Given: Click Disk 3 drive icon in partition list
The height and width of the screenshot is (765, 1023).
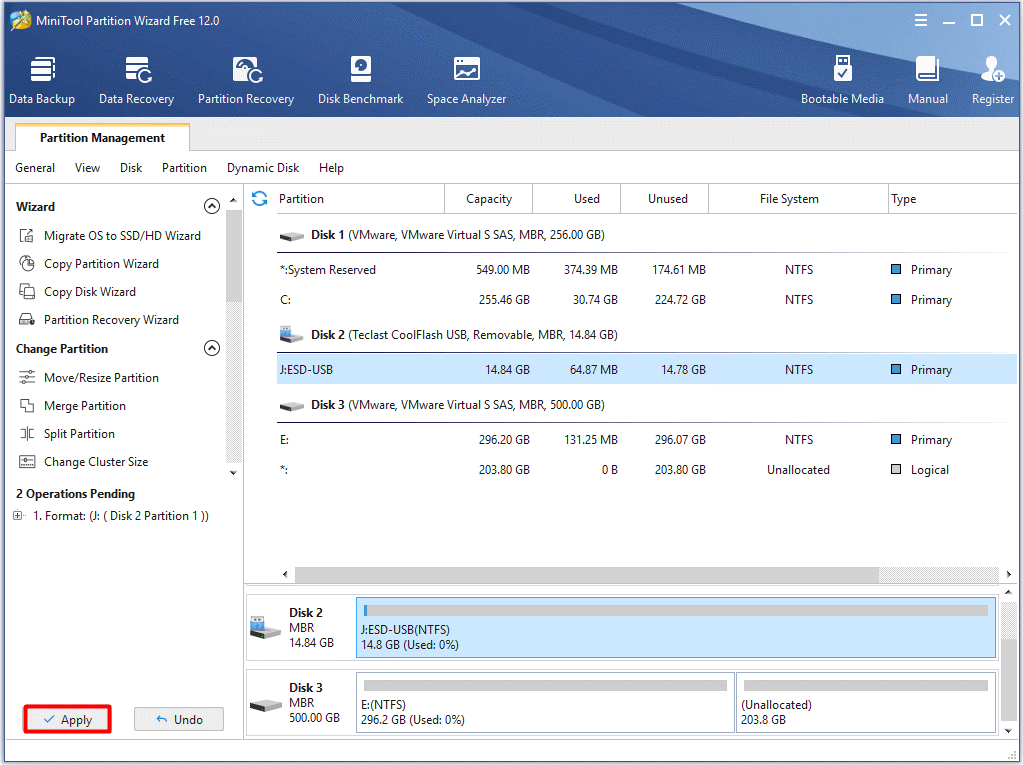Looking at the screenshot, I should tap(292, 406).
